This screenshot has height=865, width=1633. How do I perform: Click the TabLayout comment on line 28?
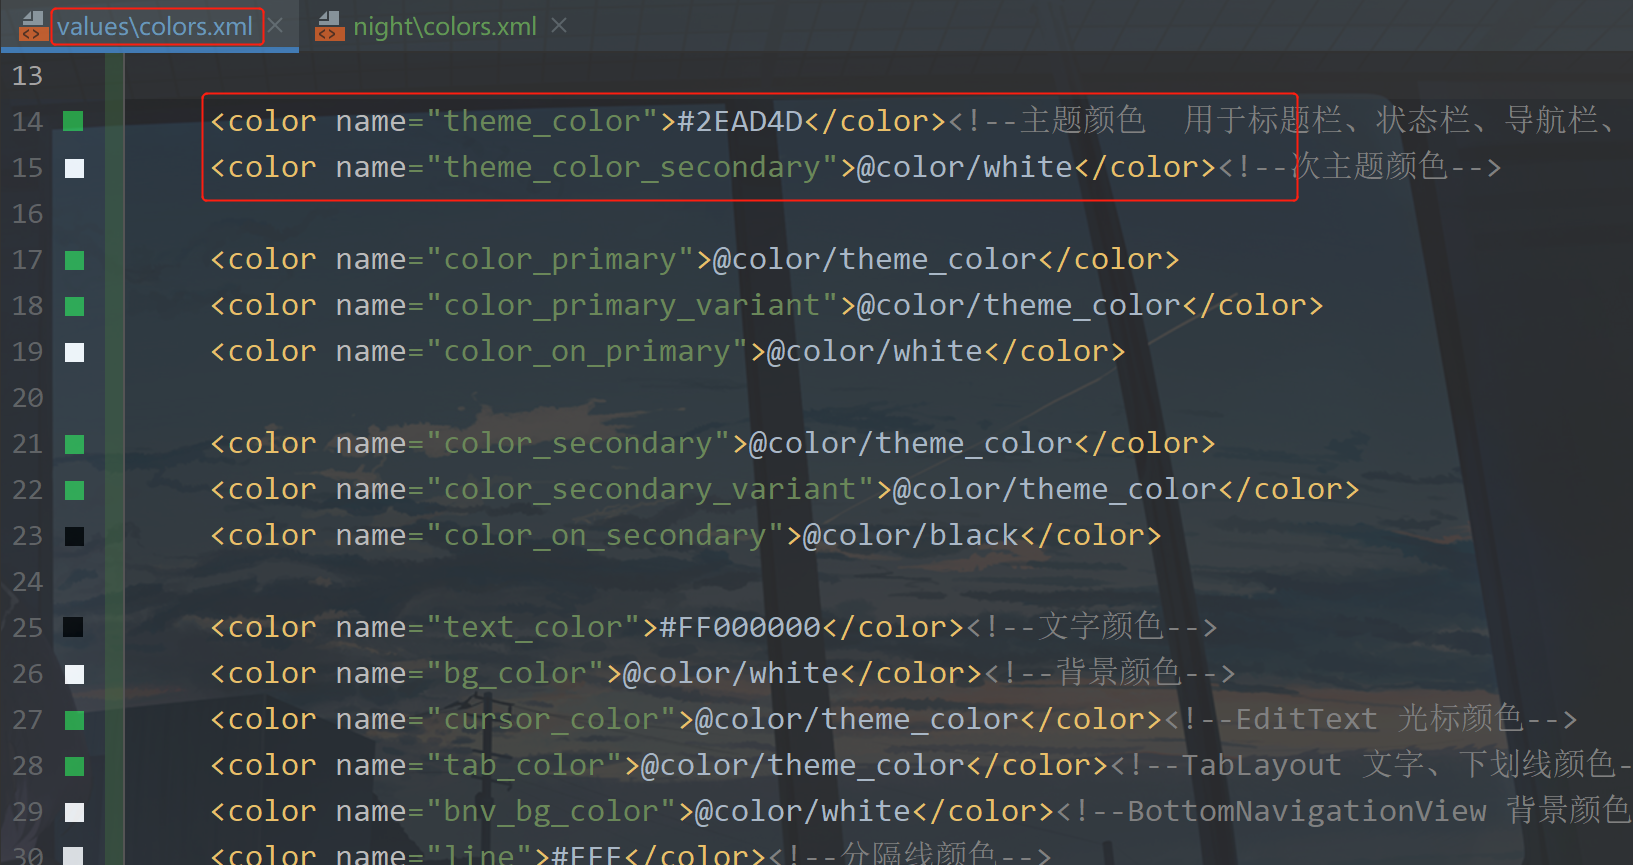1370,765
